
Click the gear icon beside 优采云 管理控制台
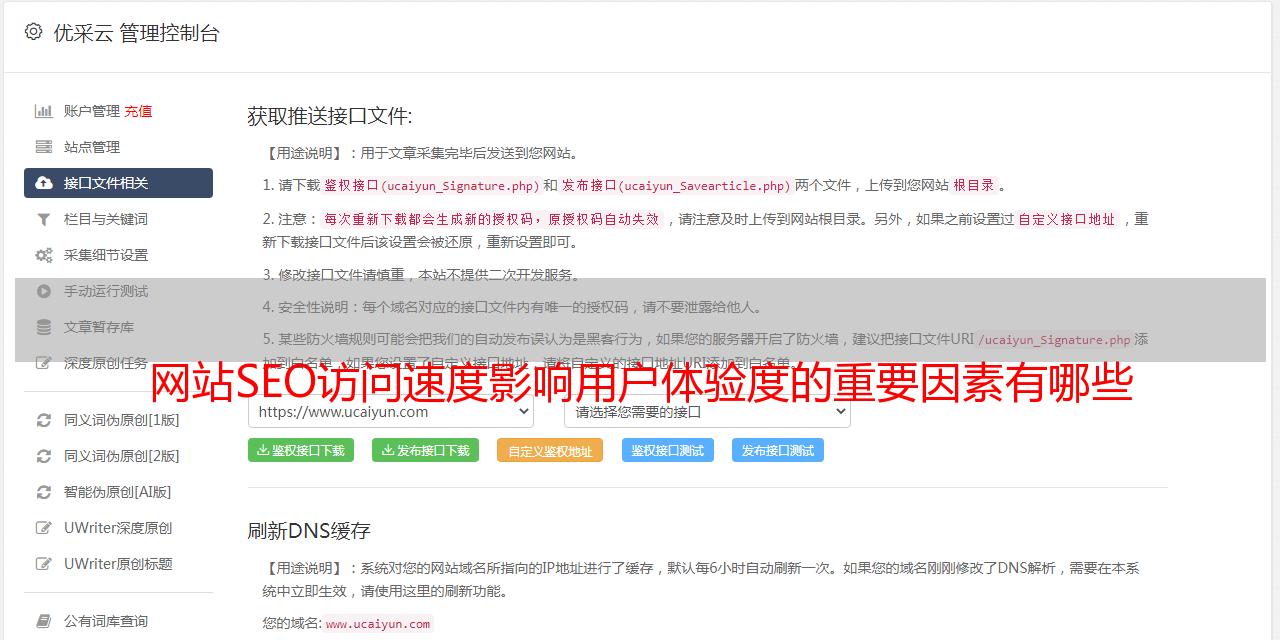pos(33,32)
